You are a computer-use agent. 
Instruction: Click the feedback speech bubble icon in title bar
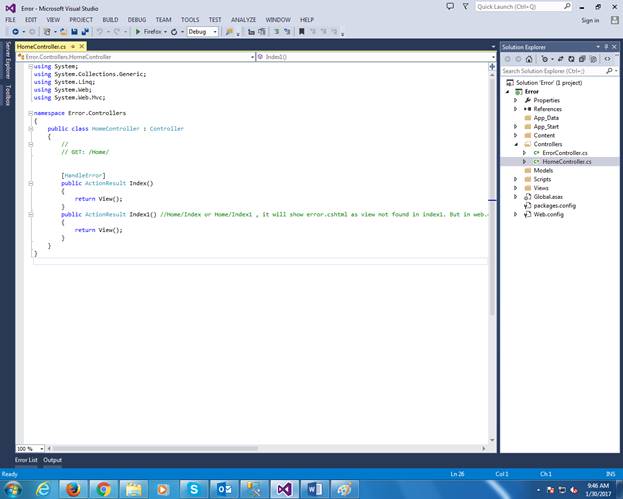(x=450, y=6)
